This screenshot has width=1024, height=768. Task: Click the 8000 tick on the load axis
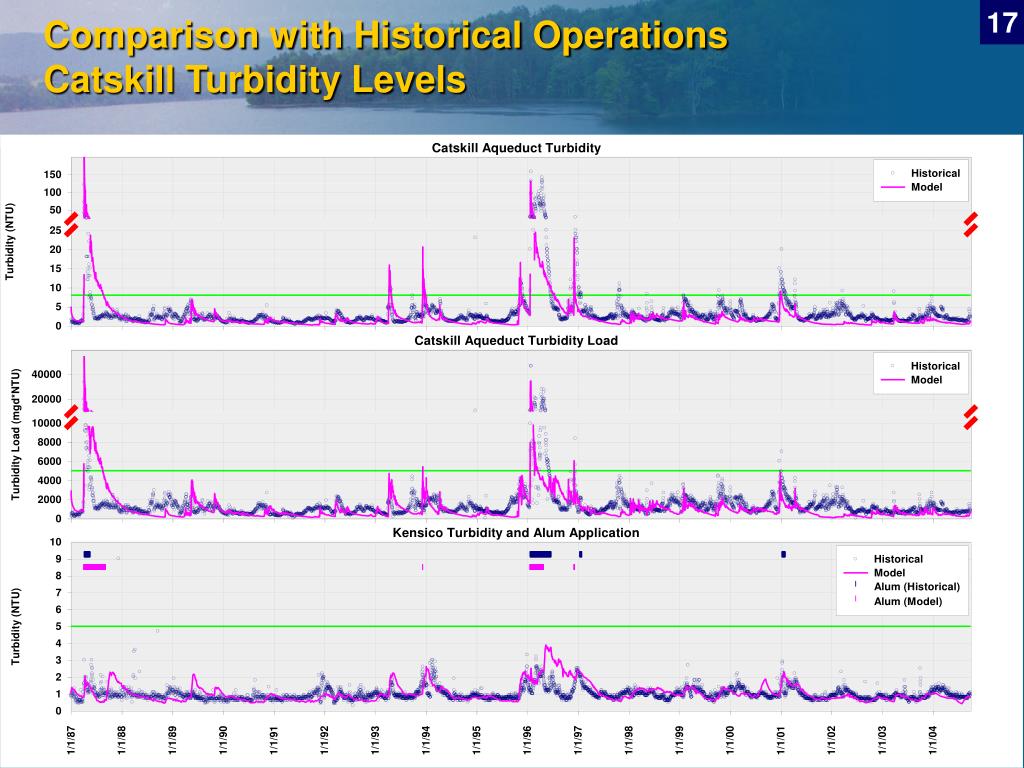(50, 442)
